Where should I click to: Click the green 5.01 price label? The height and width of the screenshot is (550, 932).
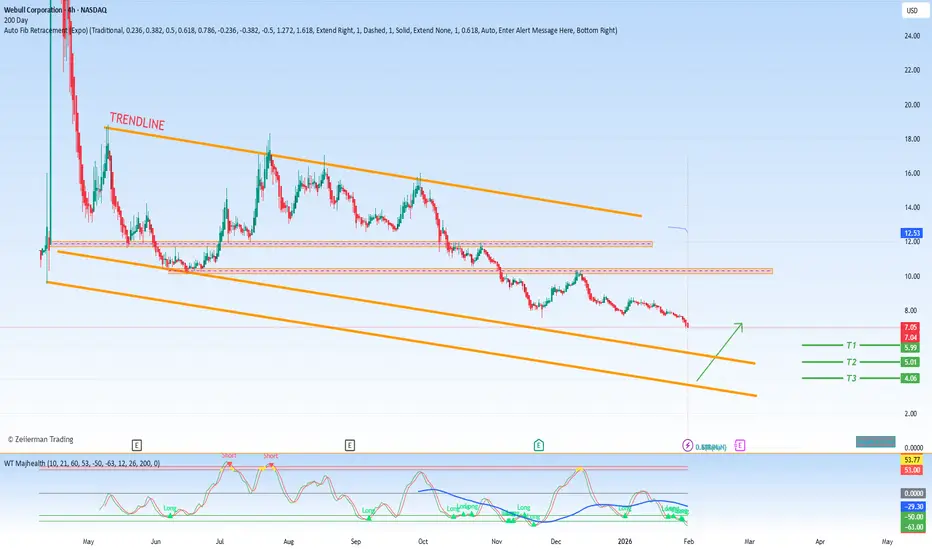(x=911, y=362)
